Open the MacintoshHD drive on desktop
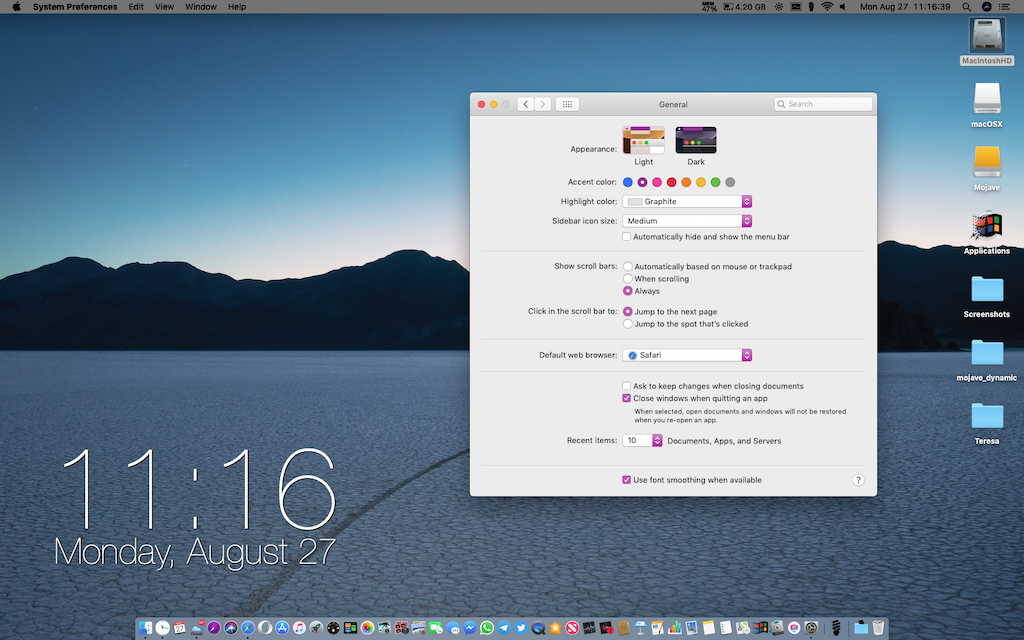The width and height of the screenshot is (1024, 640). [x=987, y=42]
